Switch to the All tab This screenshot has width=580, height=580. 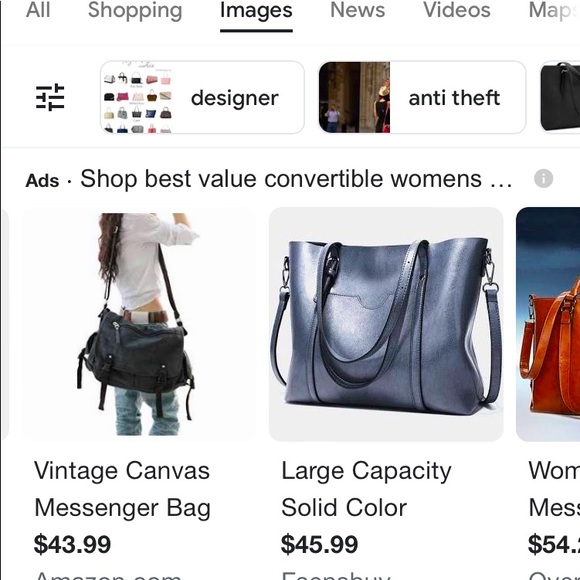click(38, 10)
